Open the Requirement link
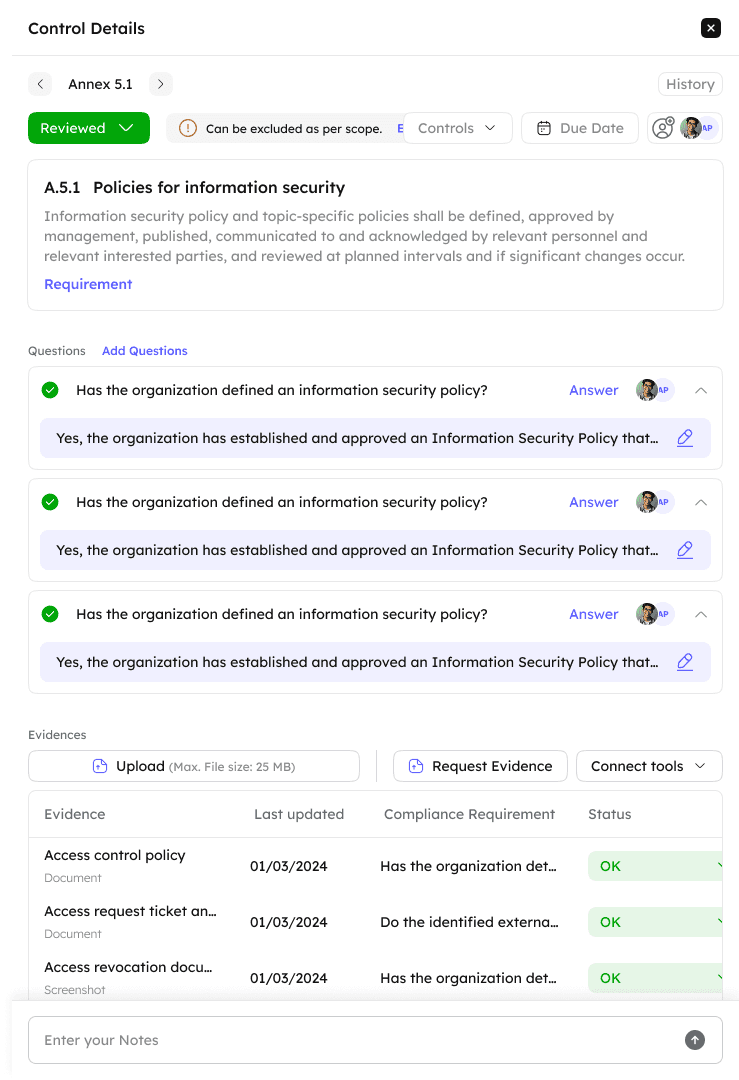The height and width of the screenshot is (1080, 739). (x=88, y=284)
